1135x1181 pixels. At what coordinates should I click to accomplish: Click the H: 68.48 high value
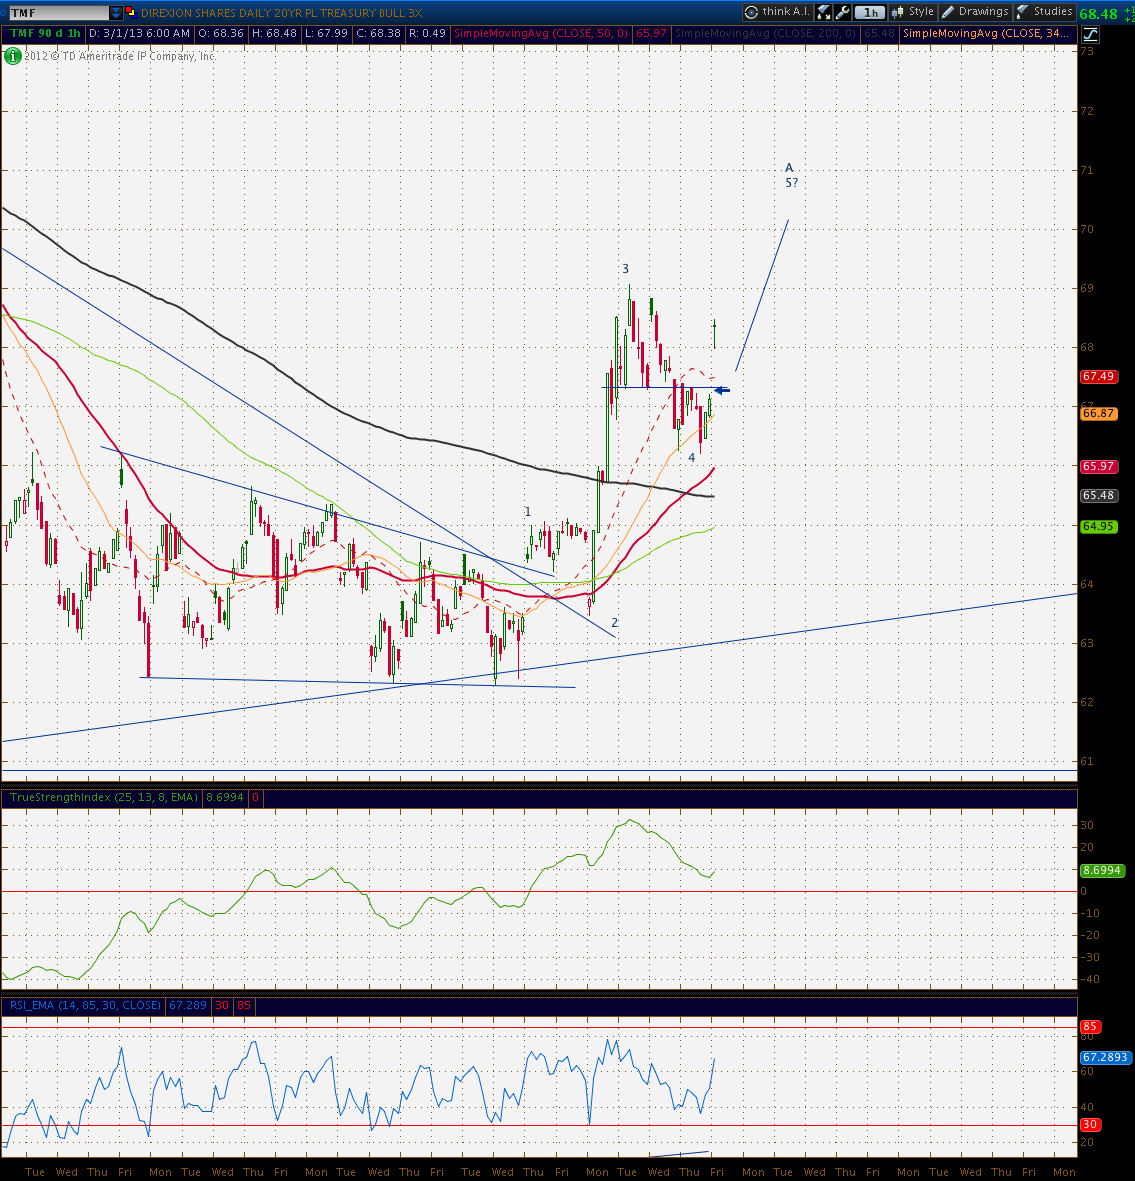pyautogui.click(x=274, y=34)
